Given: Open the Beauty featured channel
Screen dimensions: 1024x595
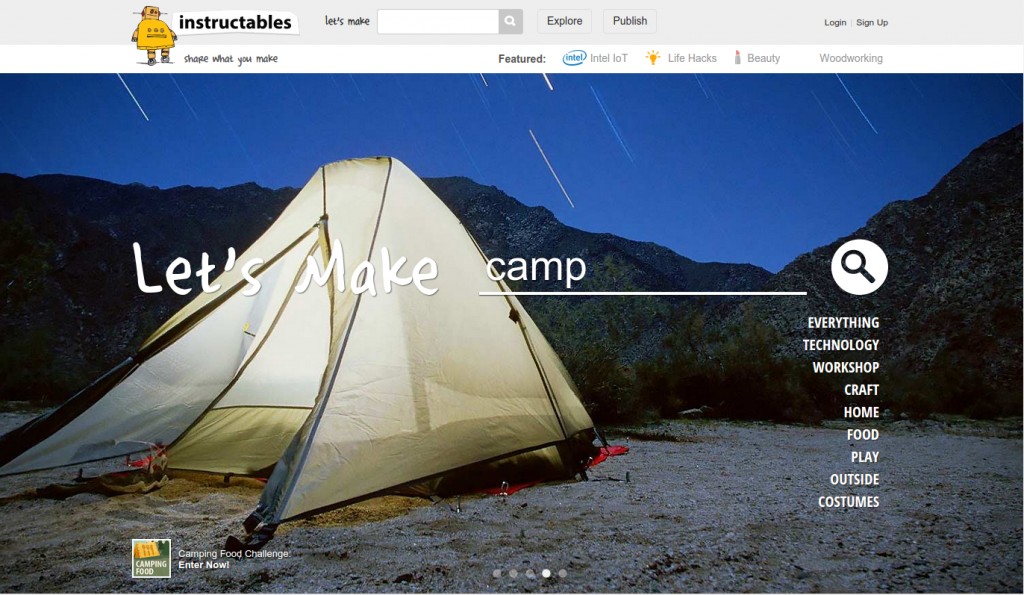Looking at the screenshot, I should [x=756, y=58].
